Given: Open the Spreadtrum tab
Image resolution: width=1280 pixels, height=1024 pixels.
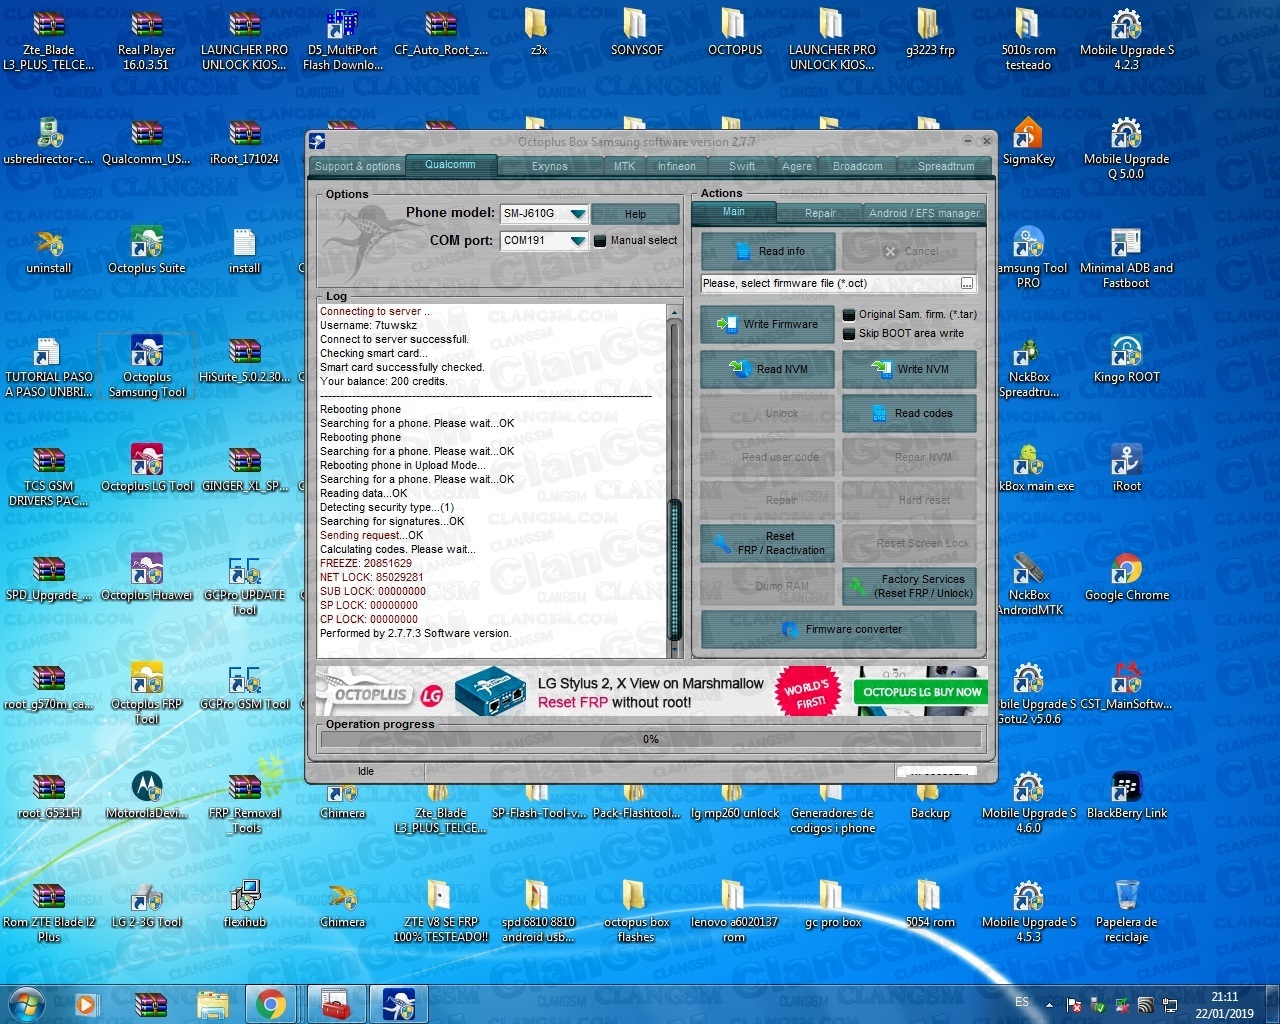Looking at the screenshot, I should coord(945,166).
